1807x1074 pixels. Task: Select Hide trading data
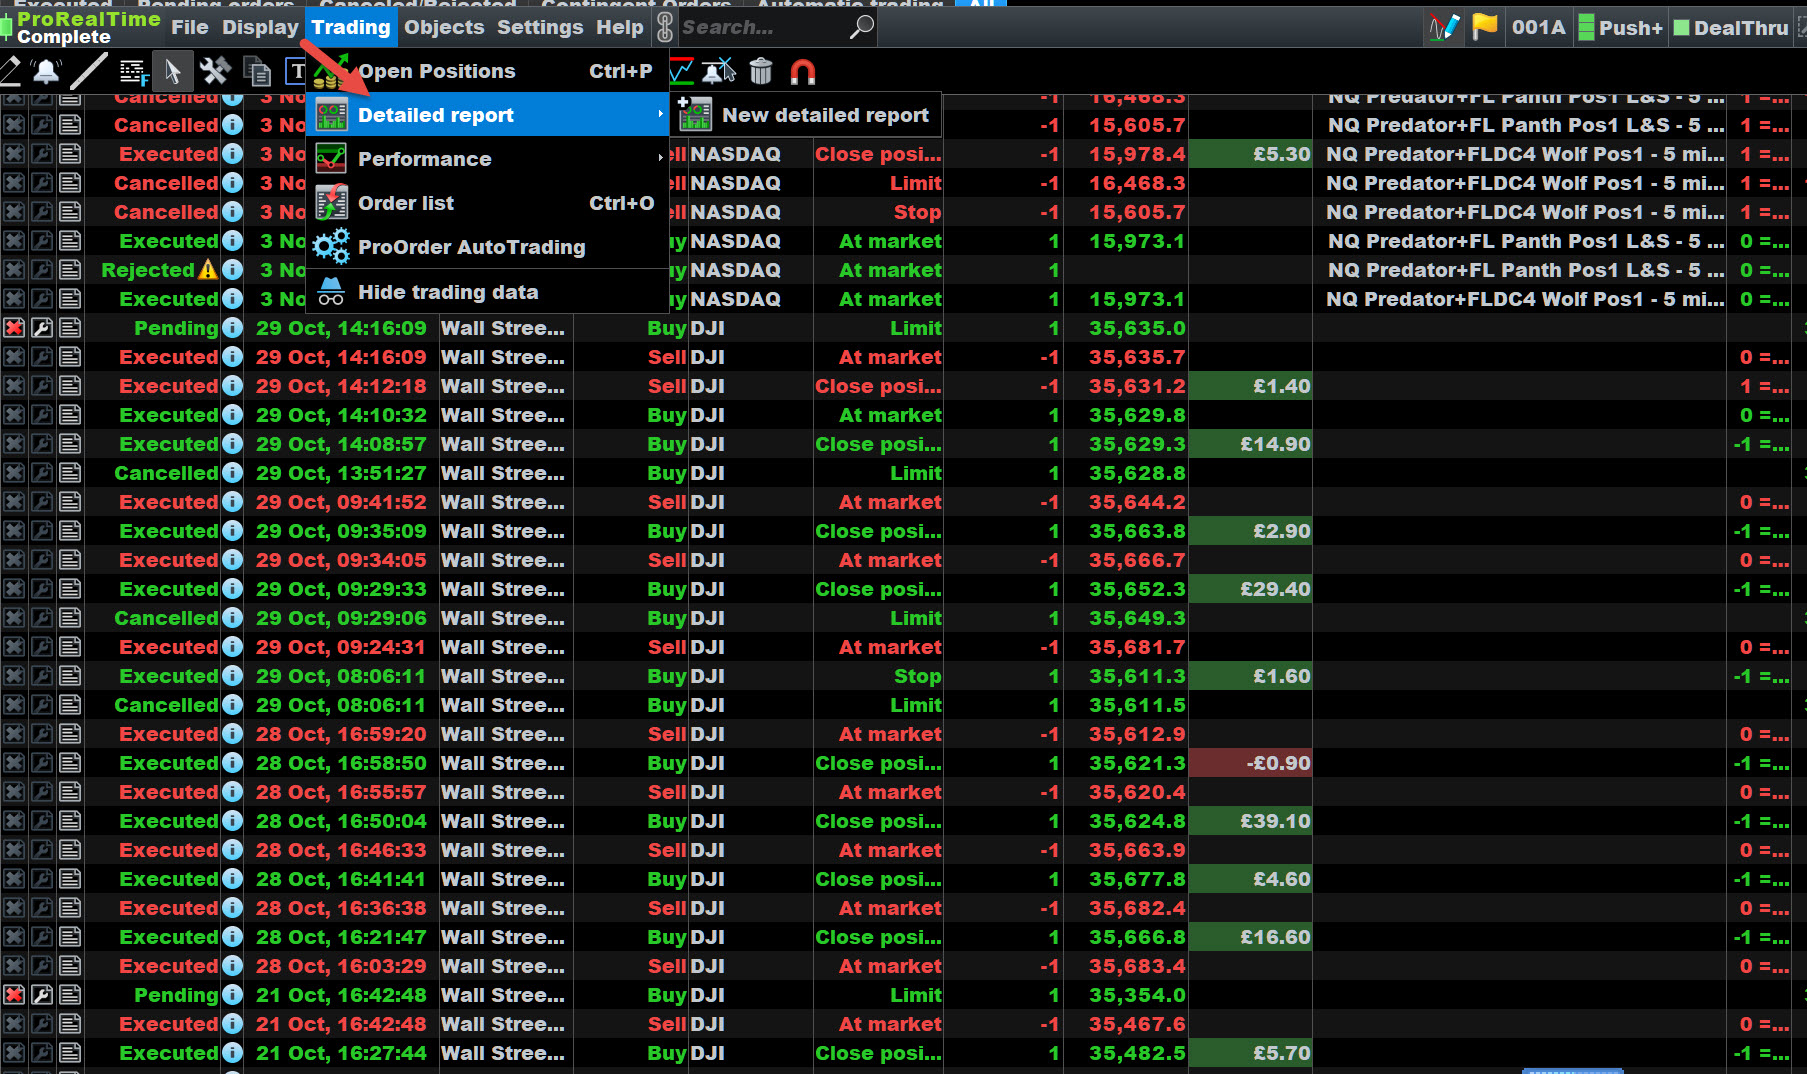coord(489,292)
